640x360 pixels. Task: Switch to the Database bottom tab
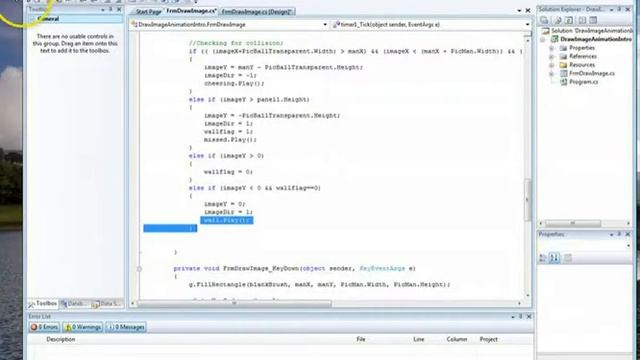click(x=74, y=304)
